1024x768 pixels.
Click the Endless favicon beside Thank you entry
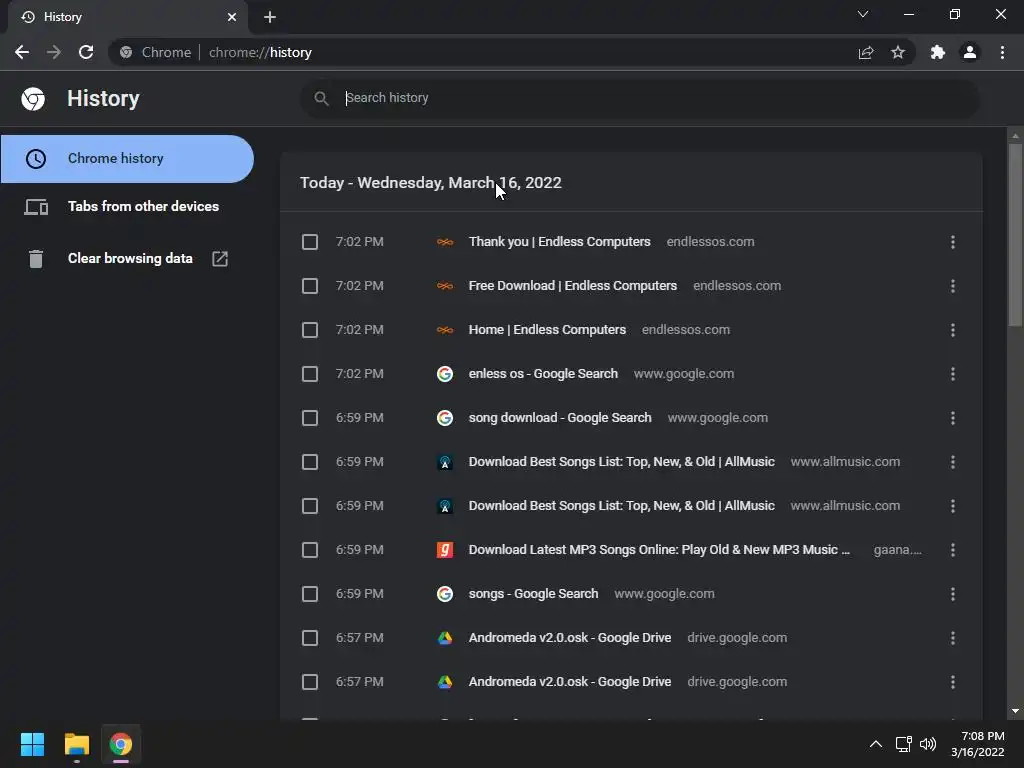445,242
